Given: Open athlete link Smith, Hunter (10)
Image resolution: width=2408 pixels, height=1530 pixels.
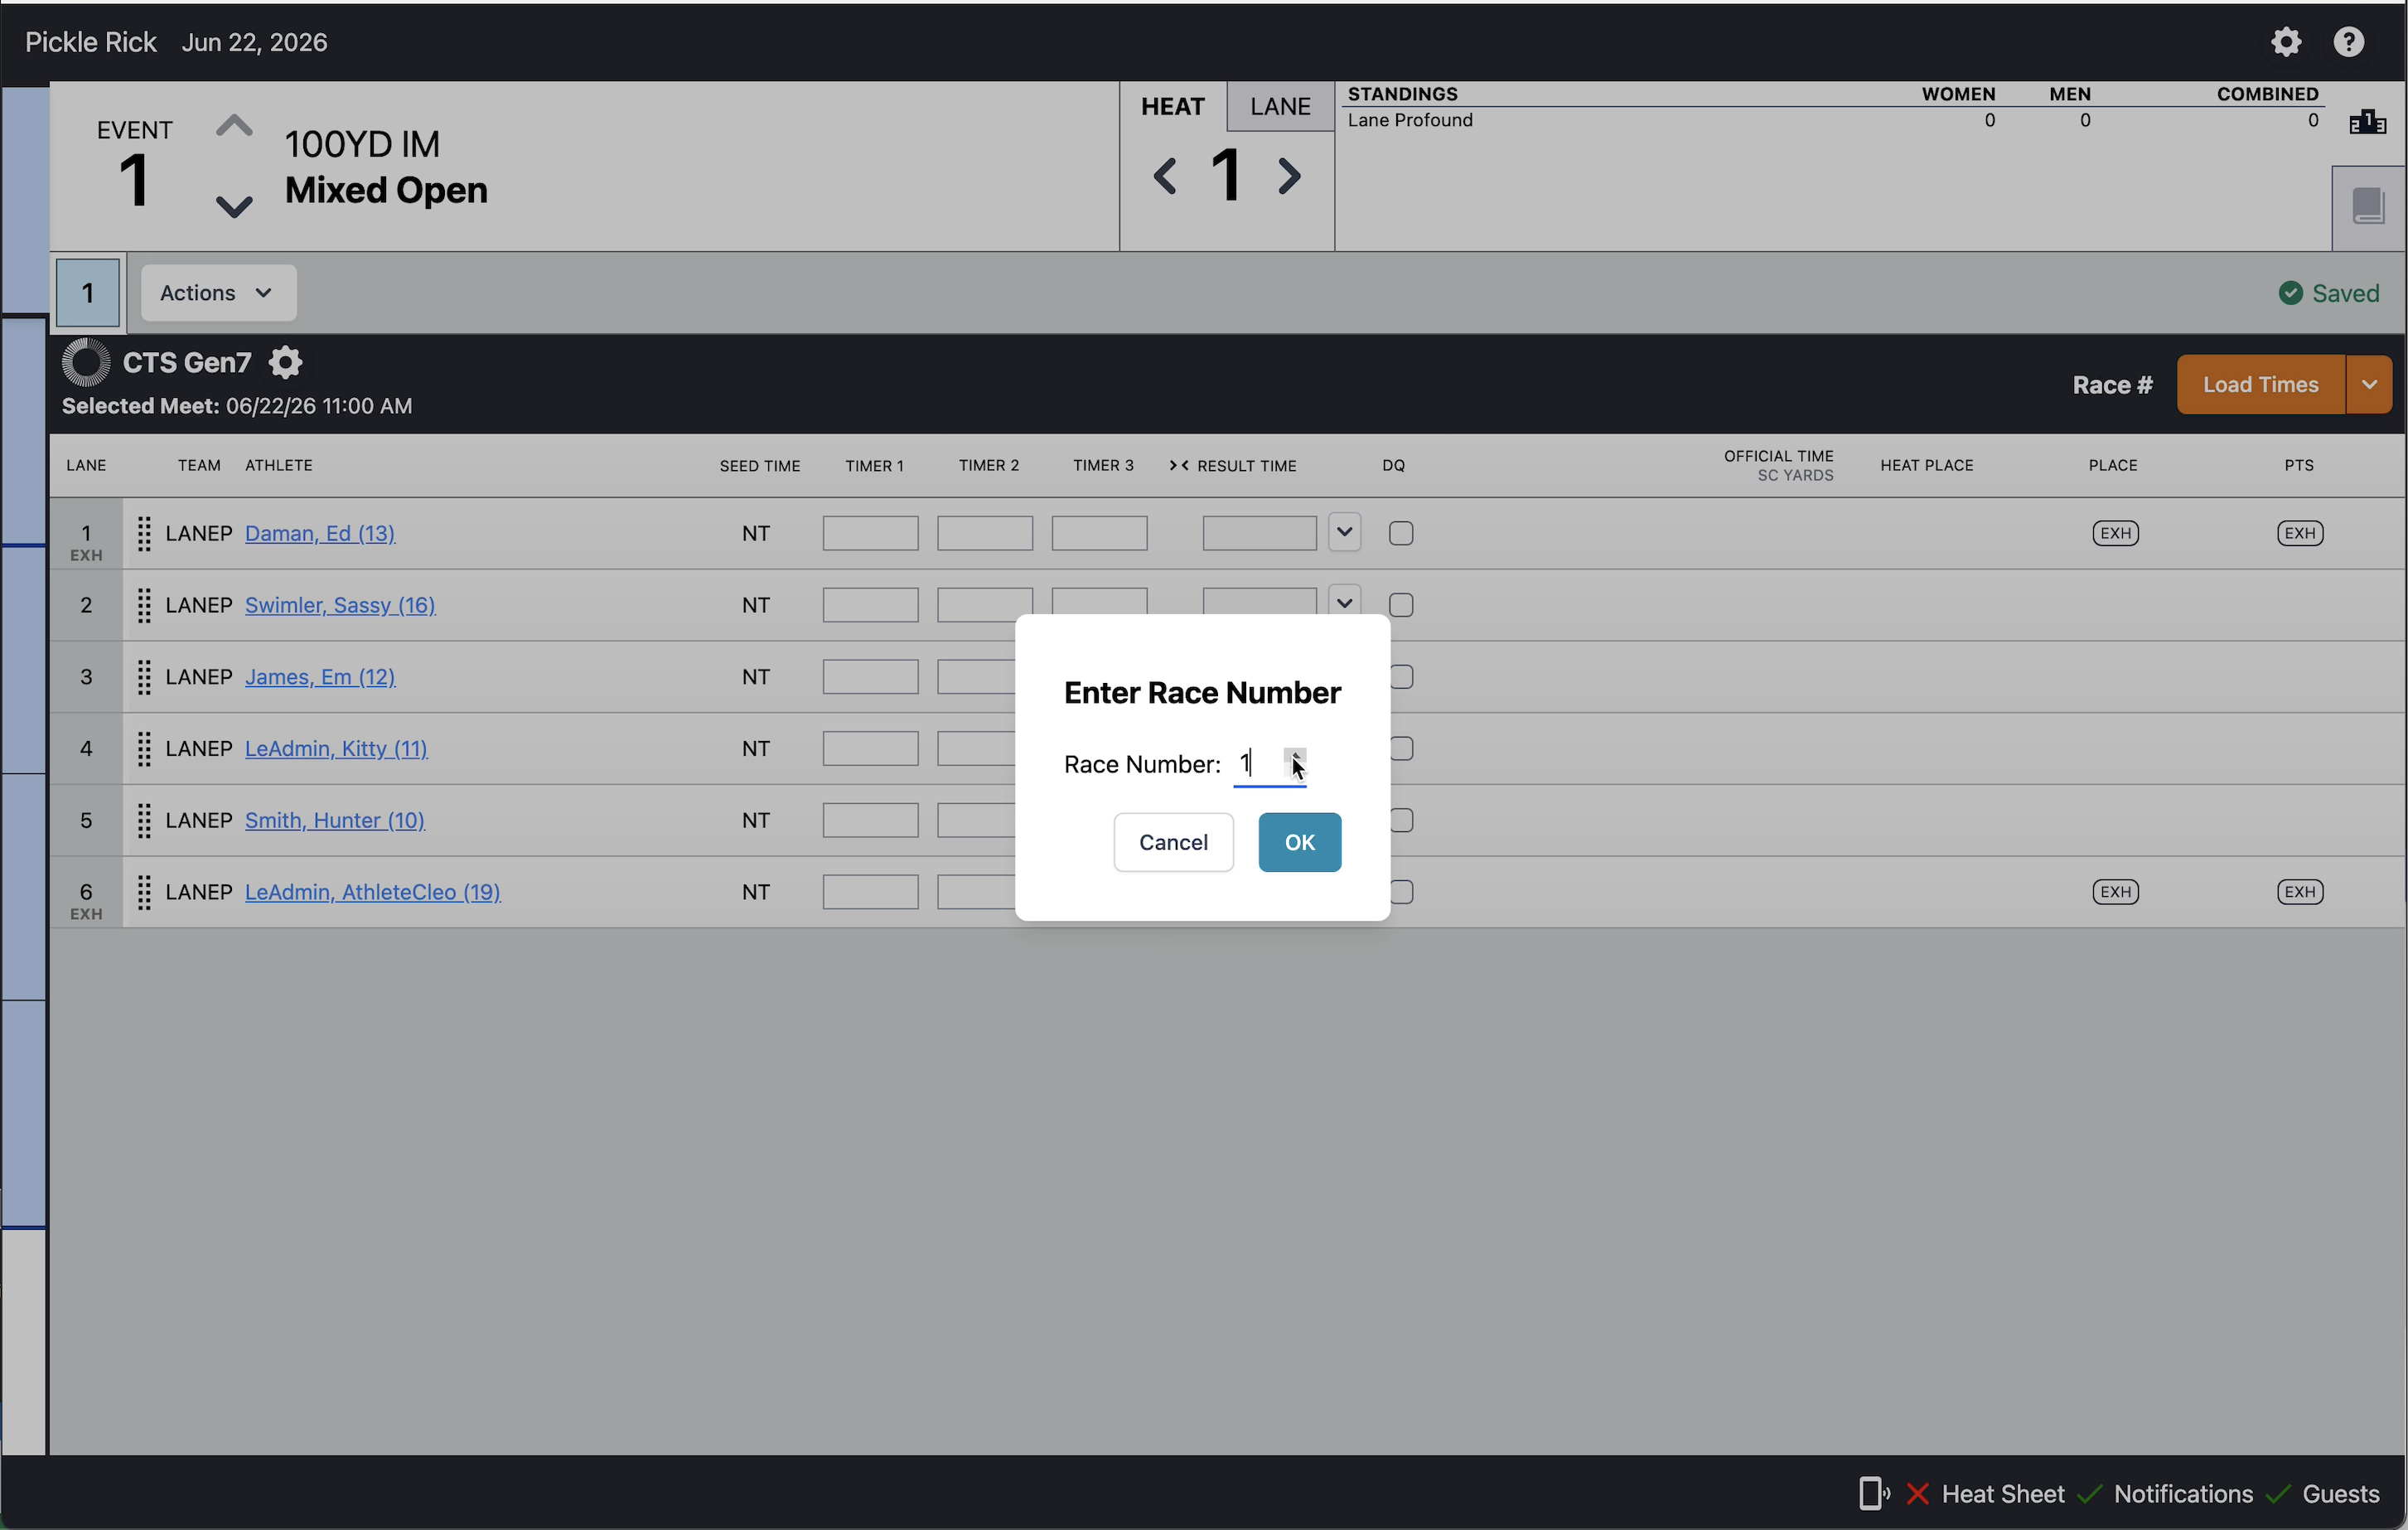Looking at the screenshot, I should click(x=335, y=820).
